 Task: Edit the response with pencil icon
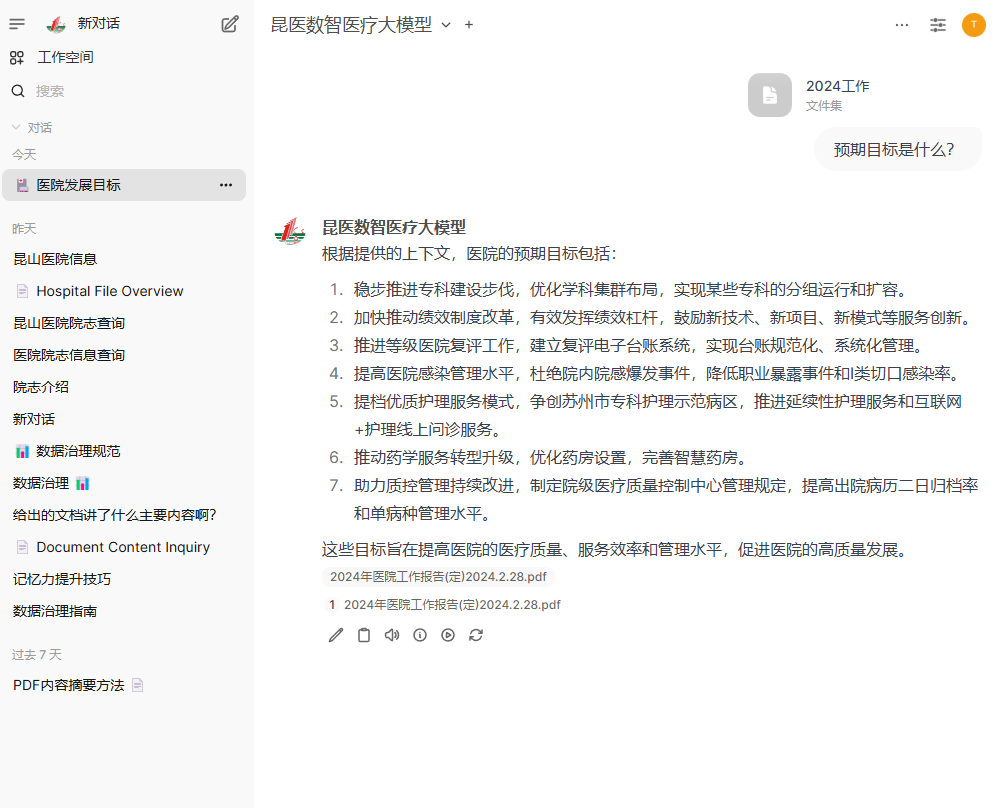coord(336,635)
